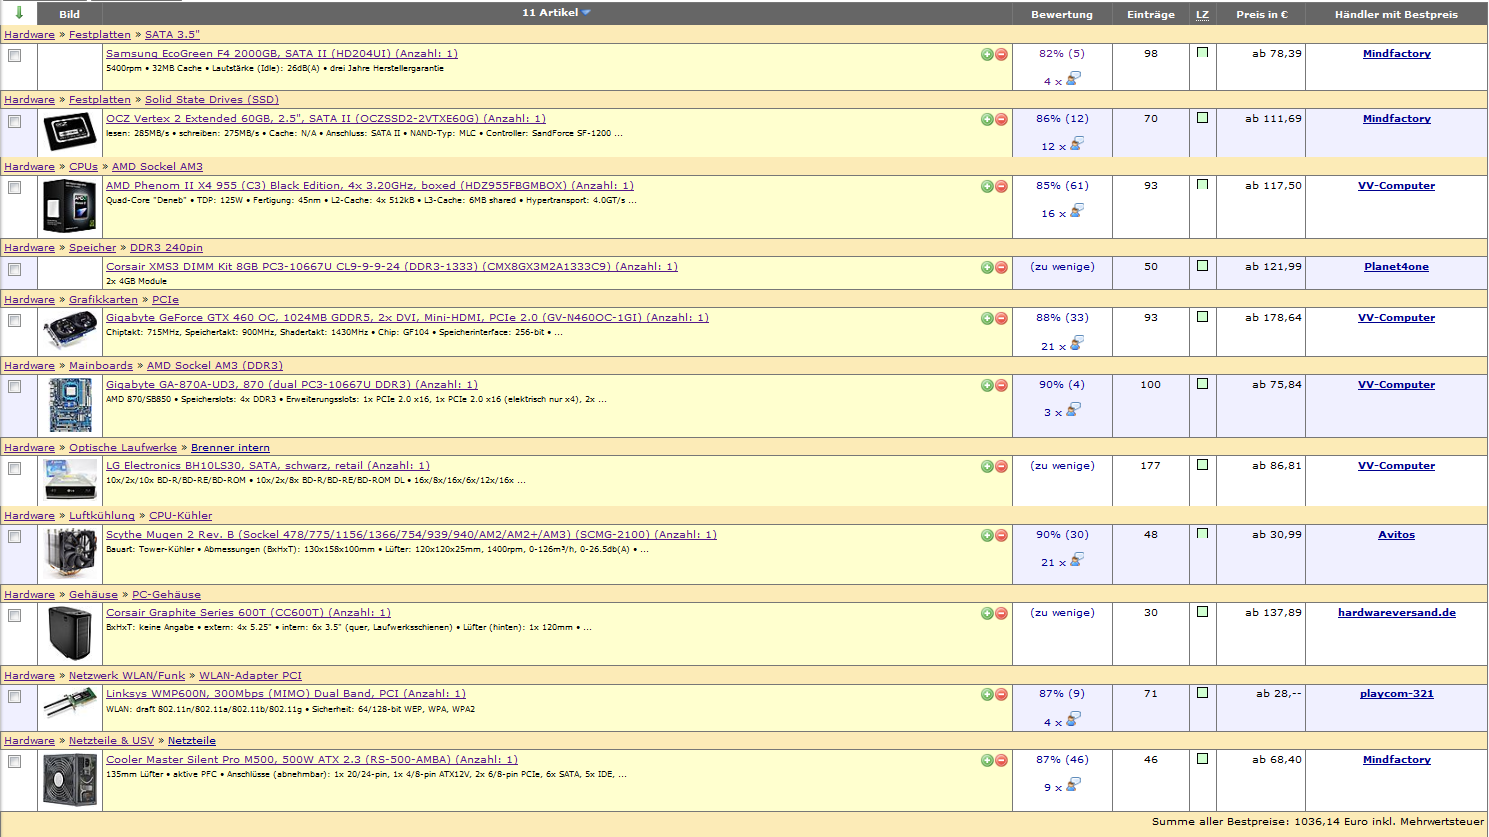The height and width of the screenshot is (837, 1489).
Task: Click the green down arrow in the header
Action: (19, 13)
